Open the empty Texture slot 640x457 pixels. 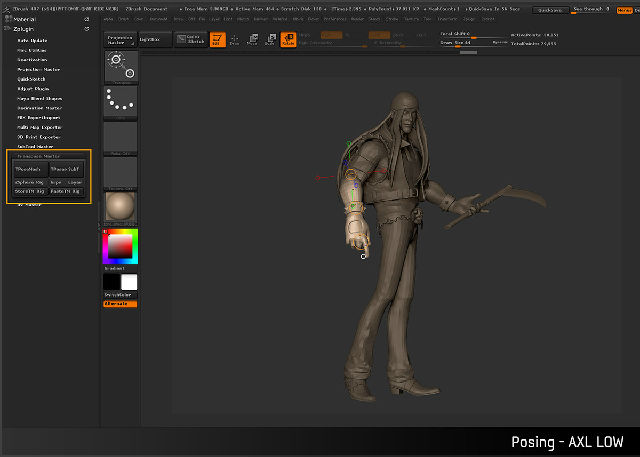(x=120, y=173)
